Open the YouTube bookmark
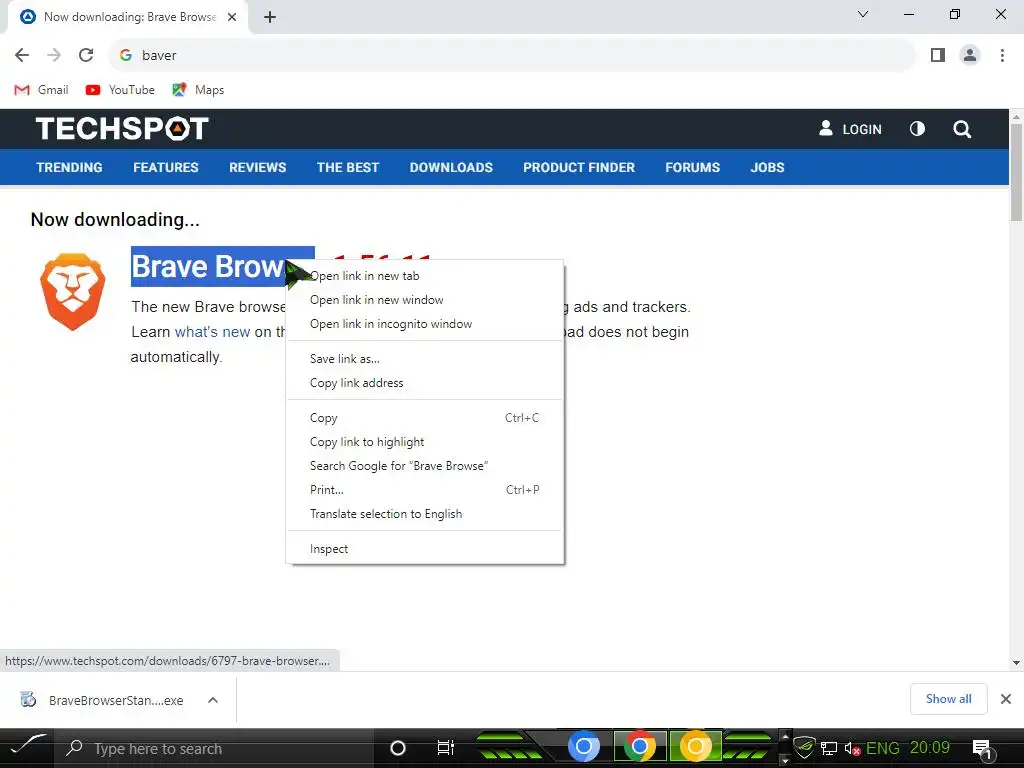This screenshot has height=768, width=1024. click(x=120, y=89)
